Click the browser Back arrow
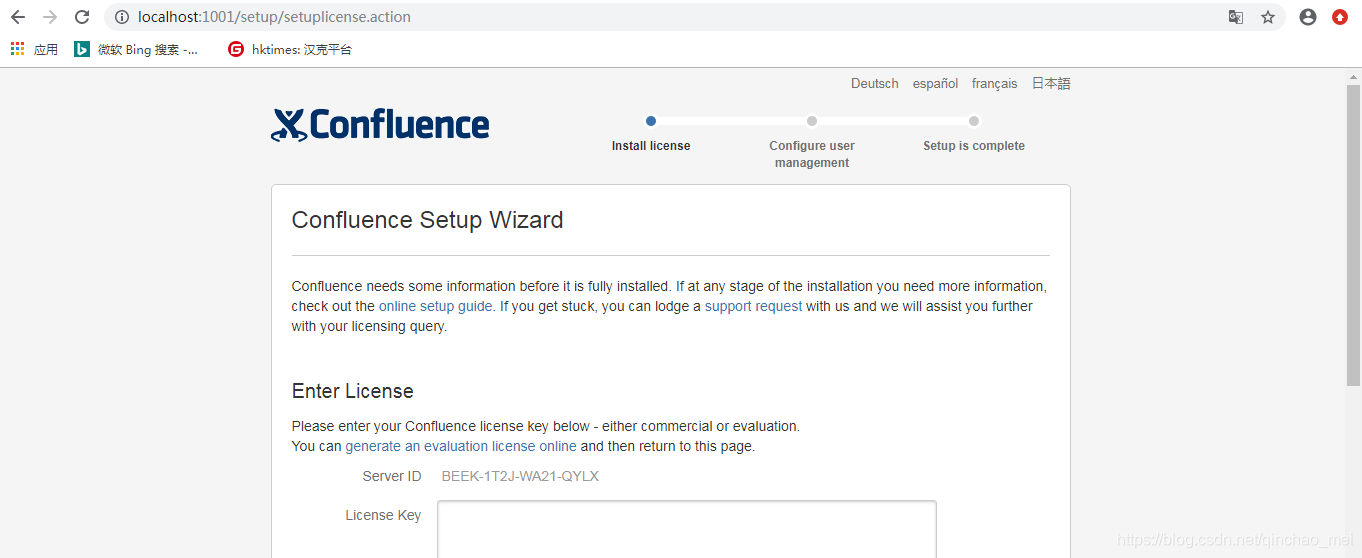The width and height of the screenshot is (1362, 558). (18, 17)
